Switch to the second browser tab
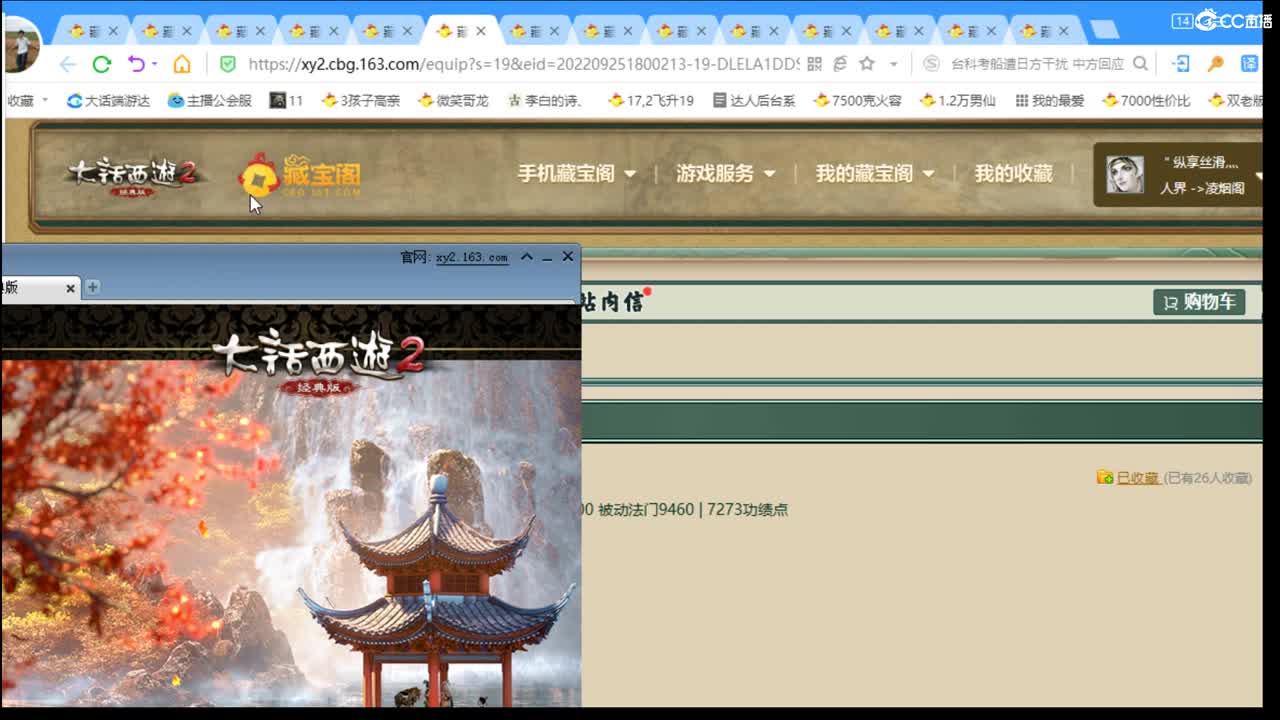The width and height of the screenshot is (1280, 720). [166, 31]
